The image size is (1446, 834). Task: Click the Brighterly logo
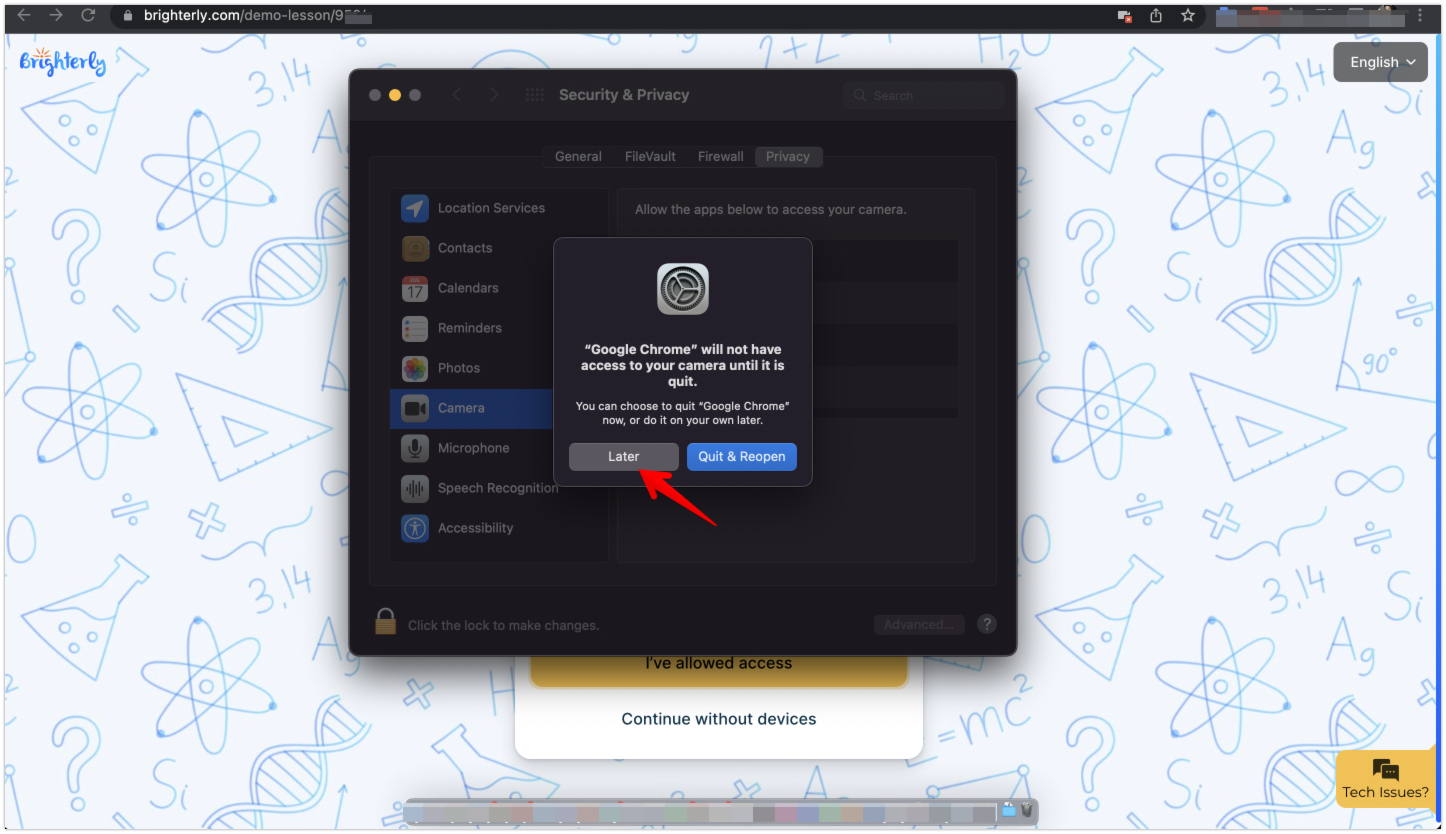(x=62, y=62)
